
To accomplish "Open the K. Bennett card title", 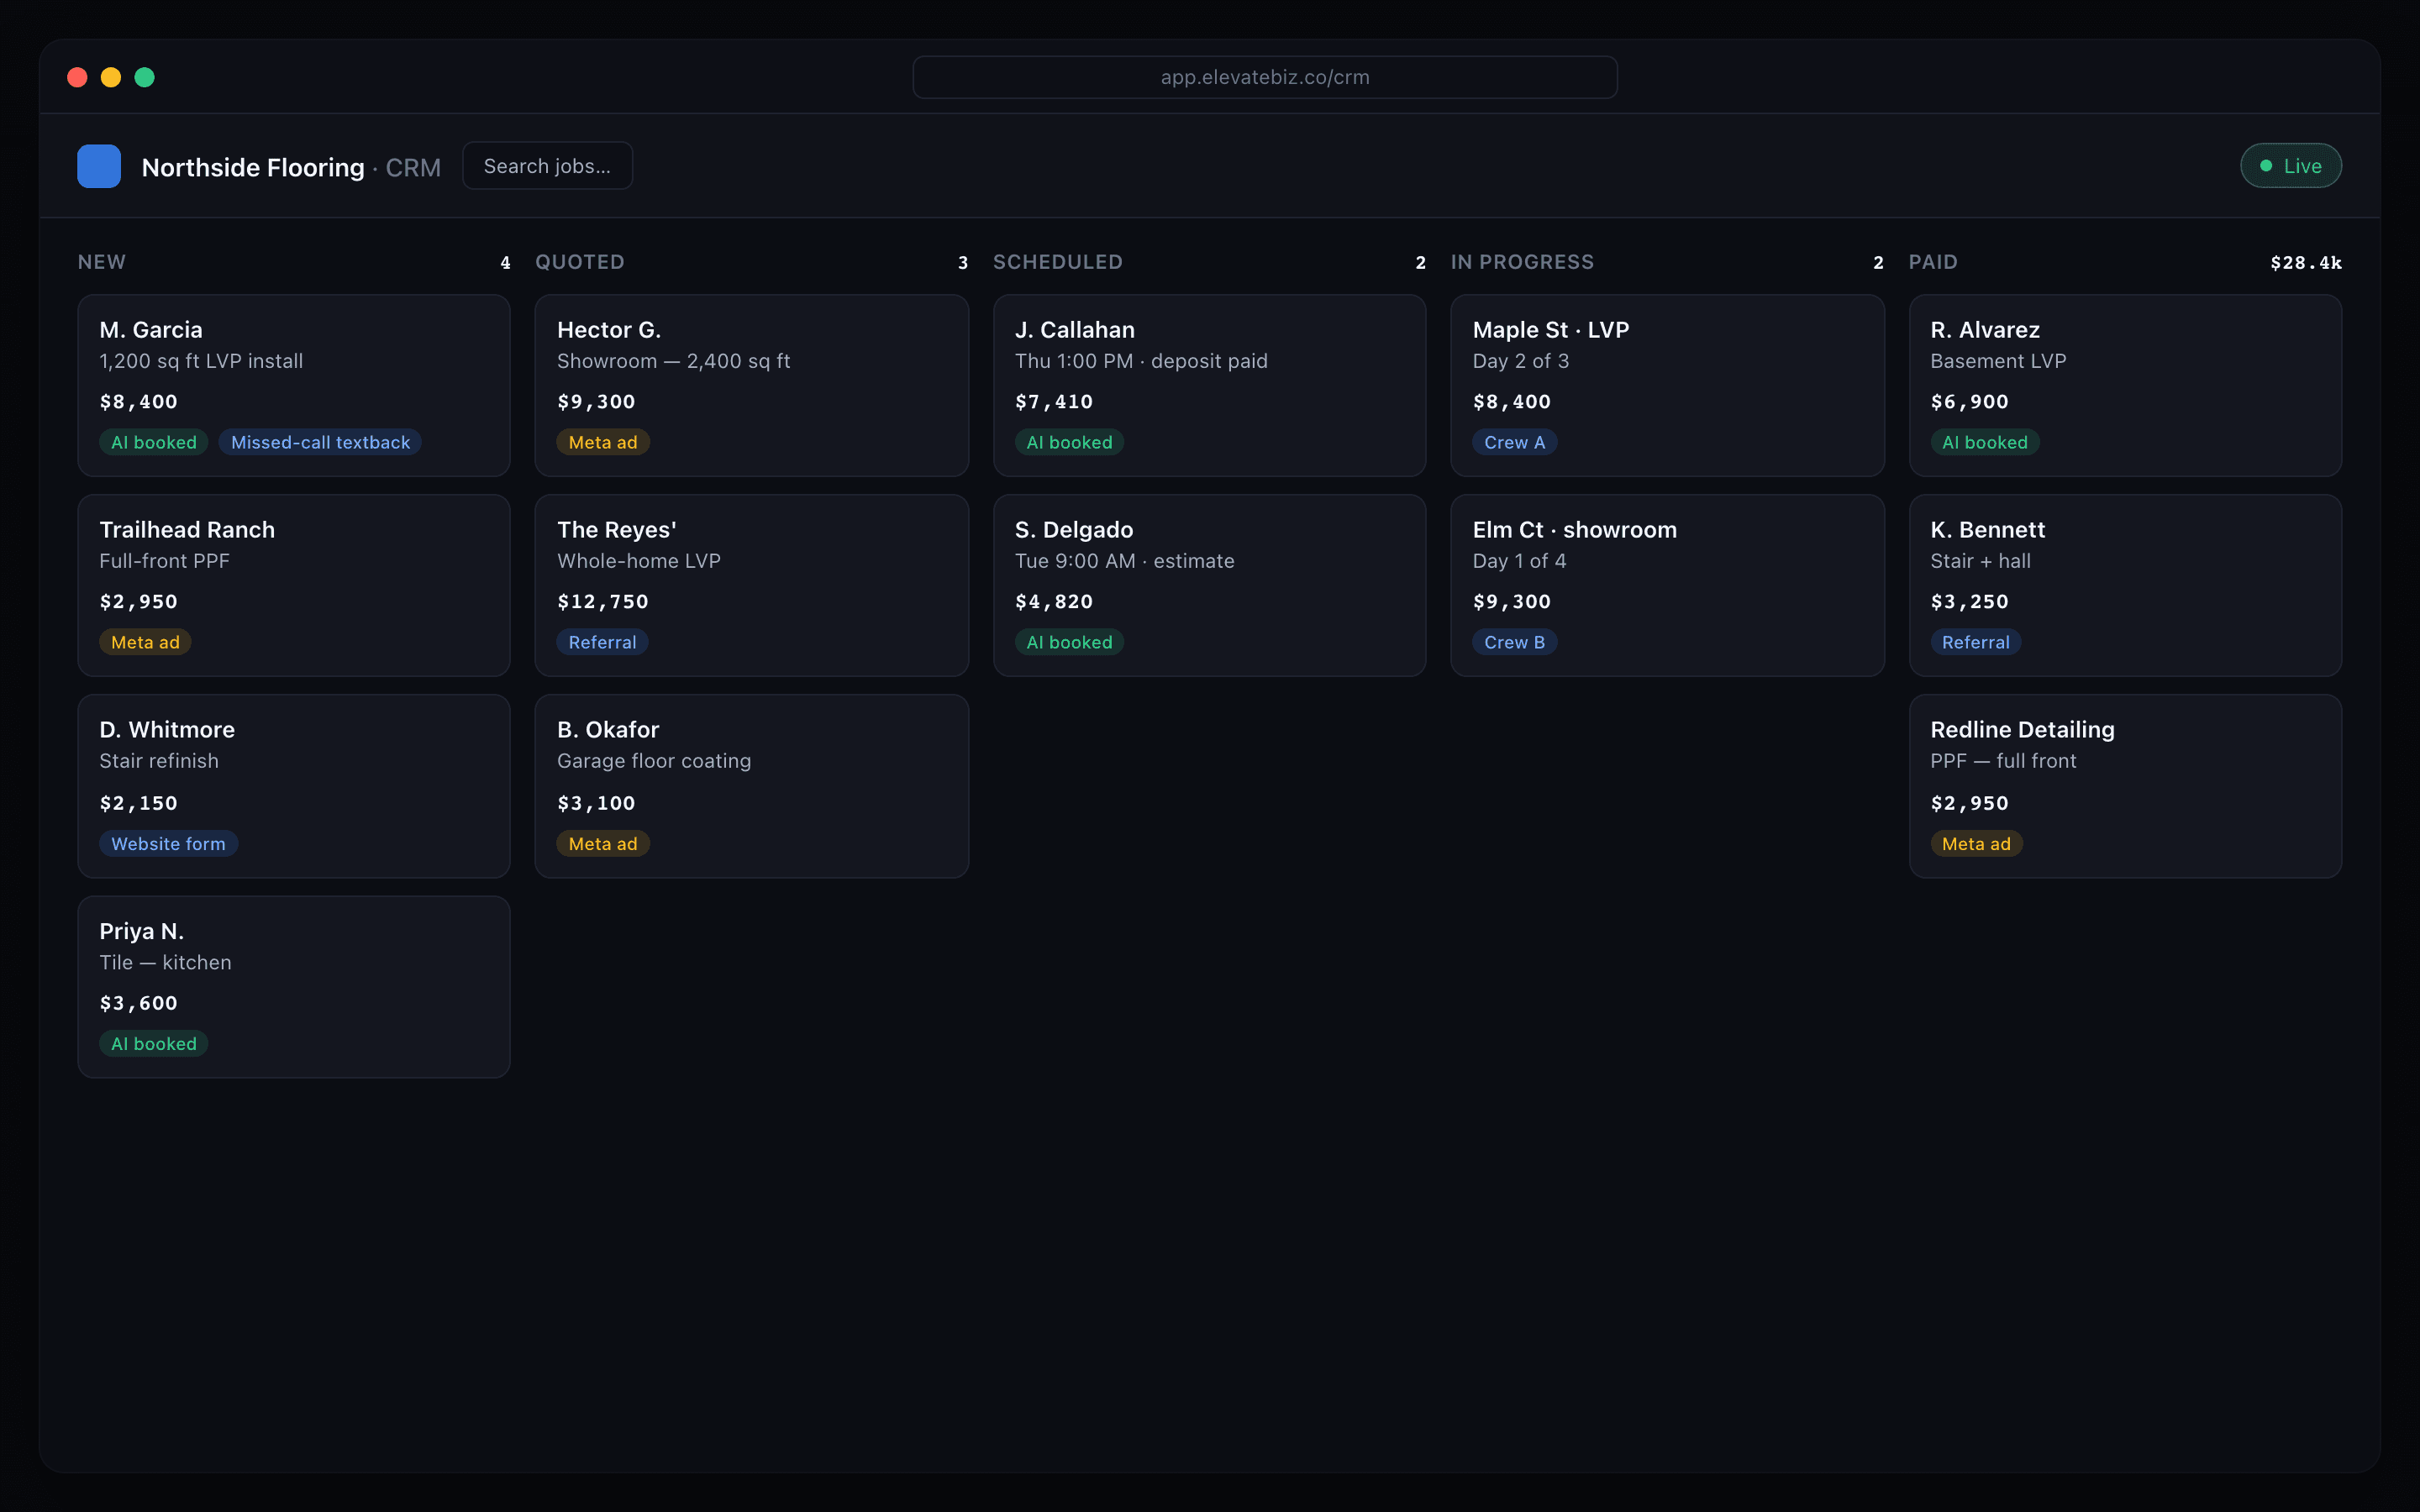I will 1988,530.
